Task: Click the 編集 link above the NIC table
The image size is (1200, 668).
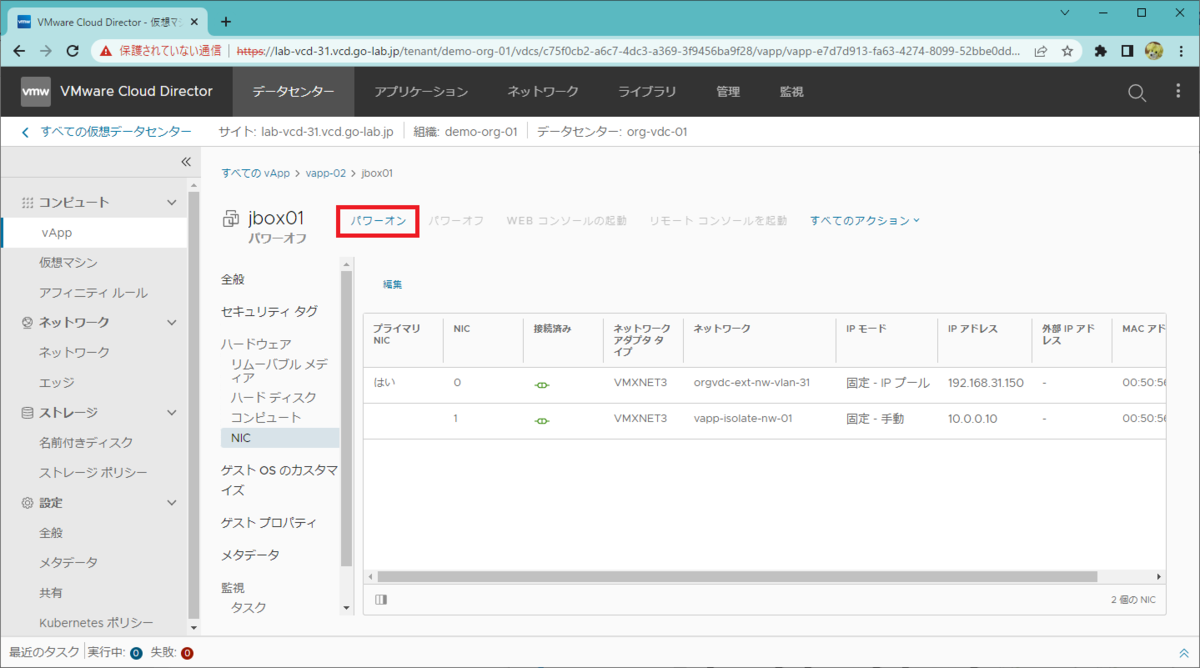Action: click(393, 285)
